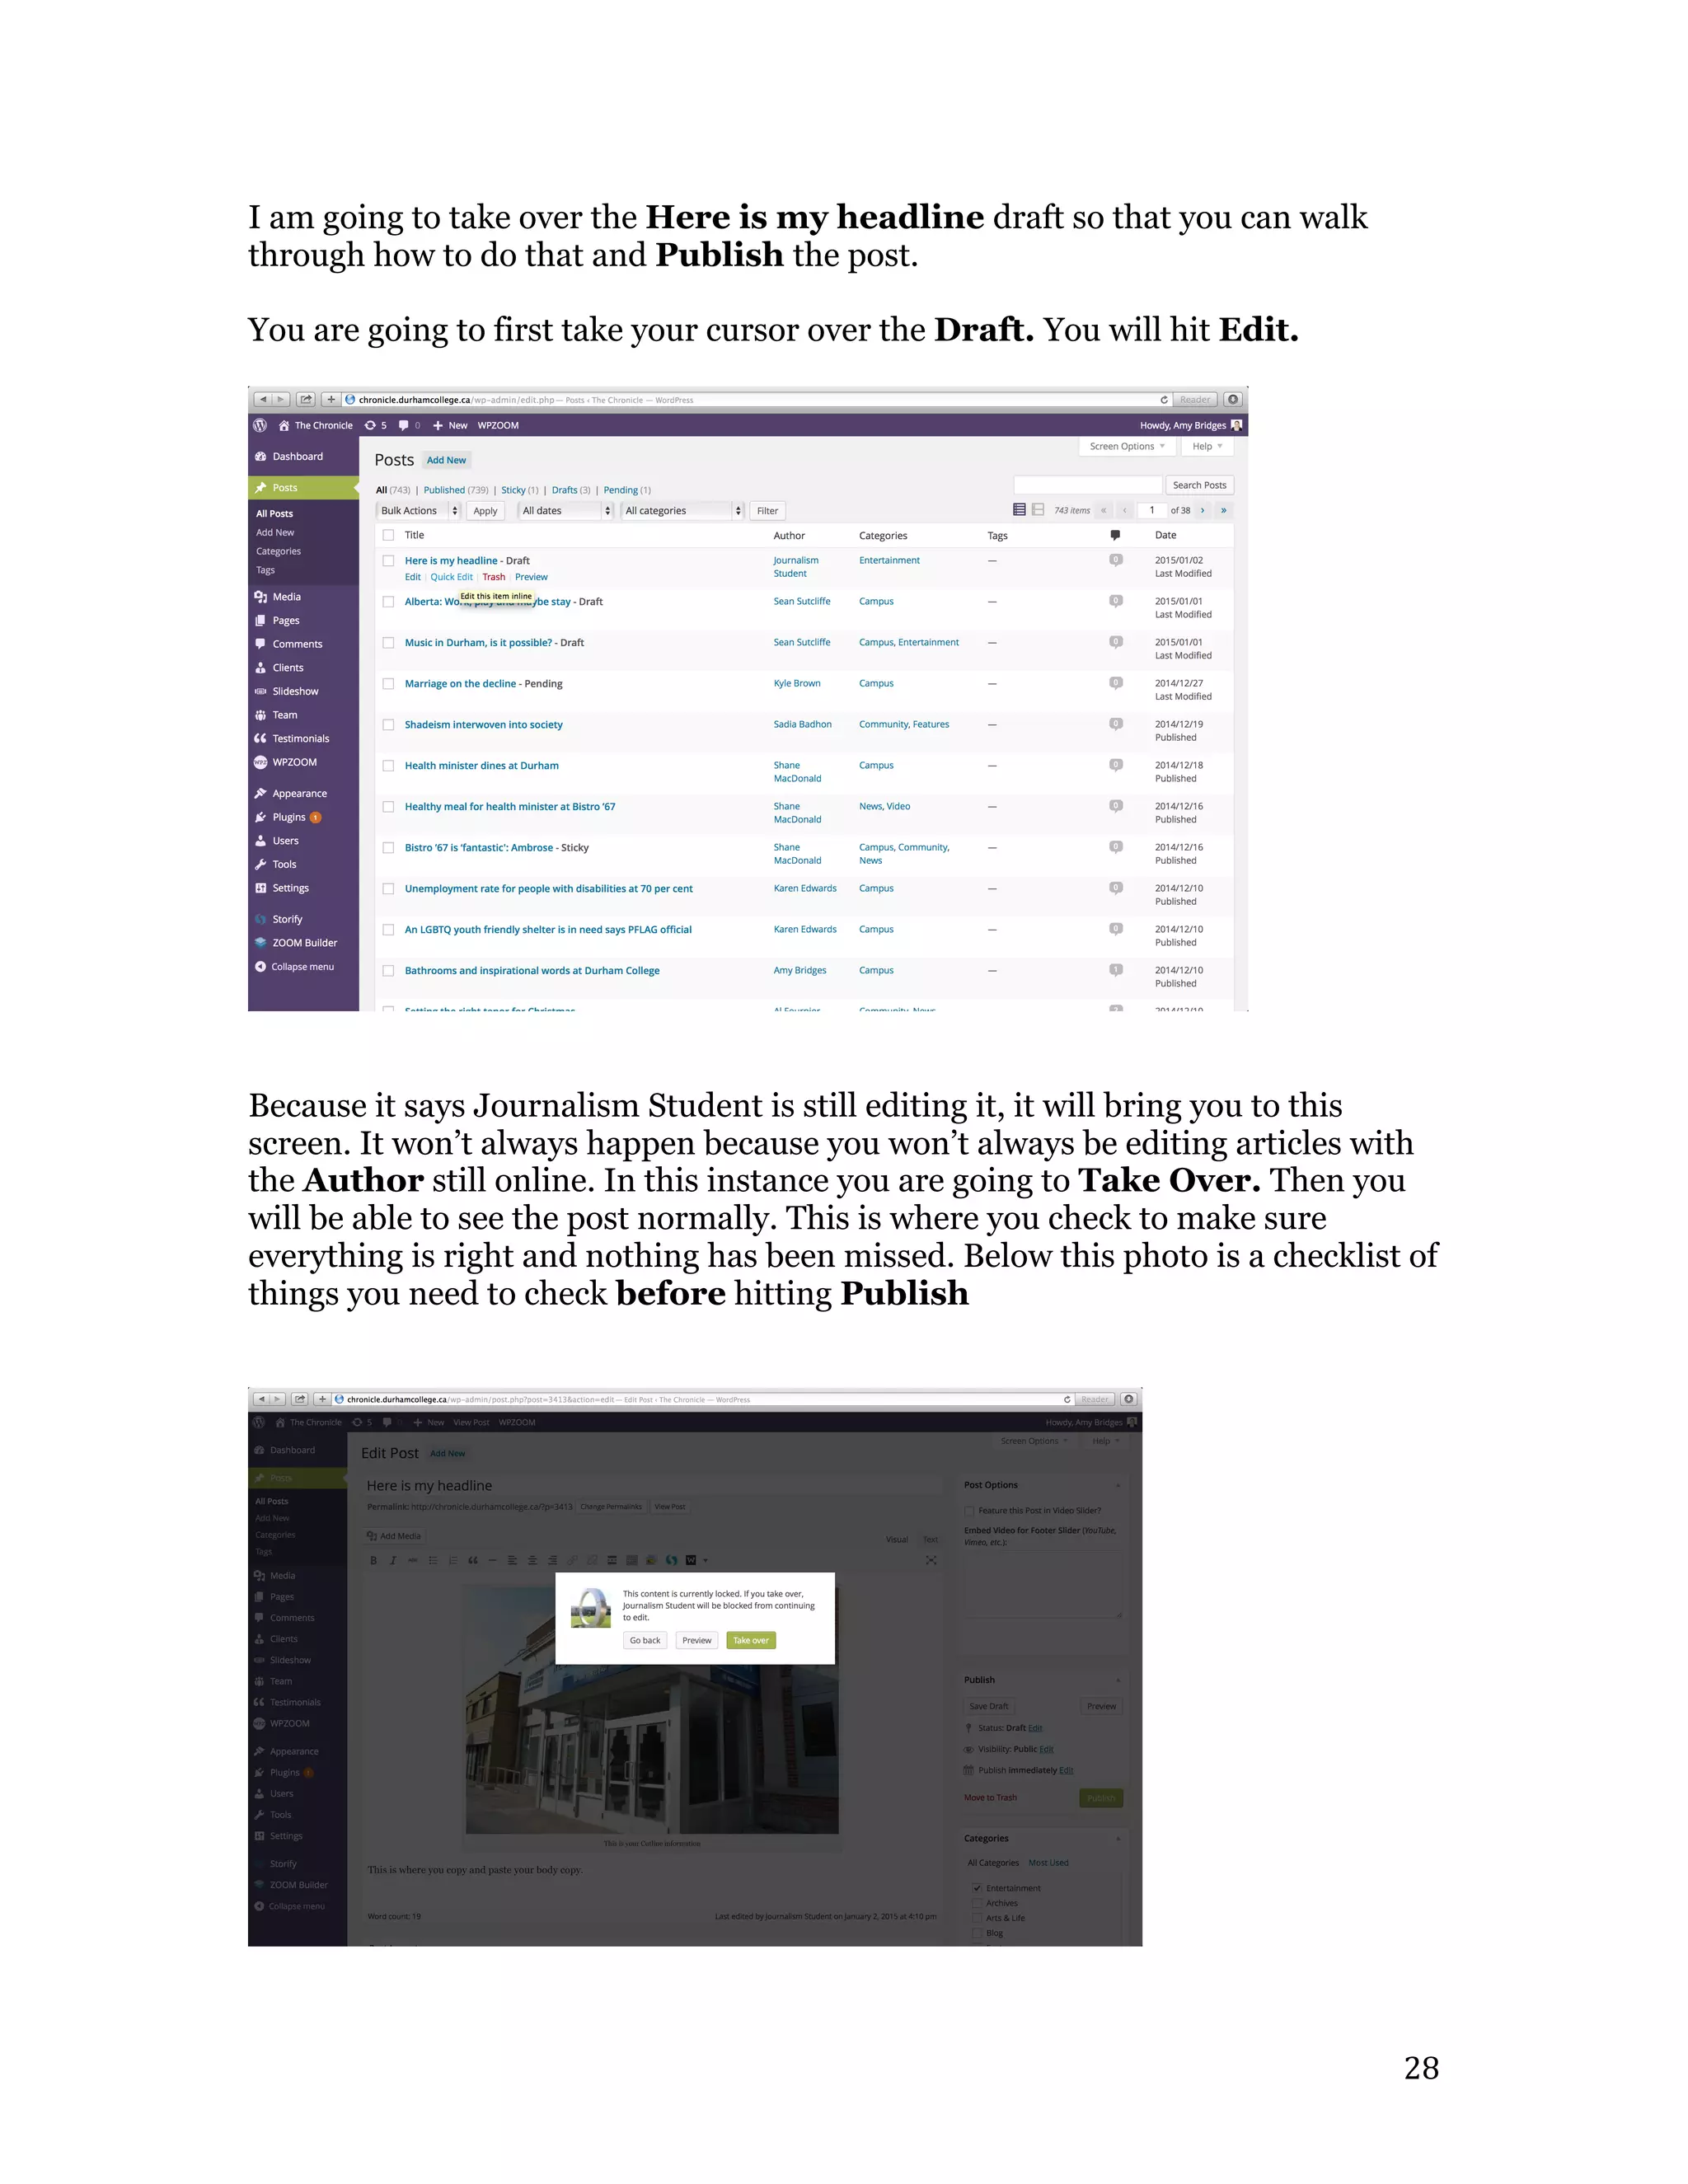Toggle fullscreen editor icon in Edit Post
1688x2184 pixels.
coord(931,1560)
